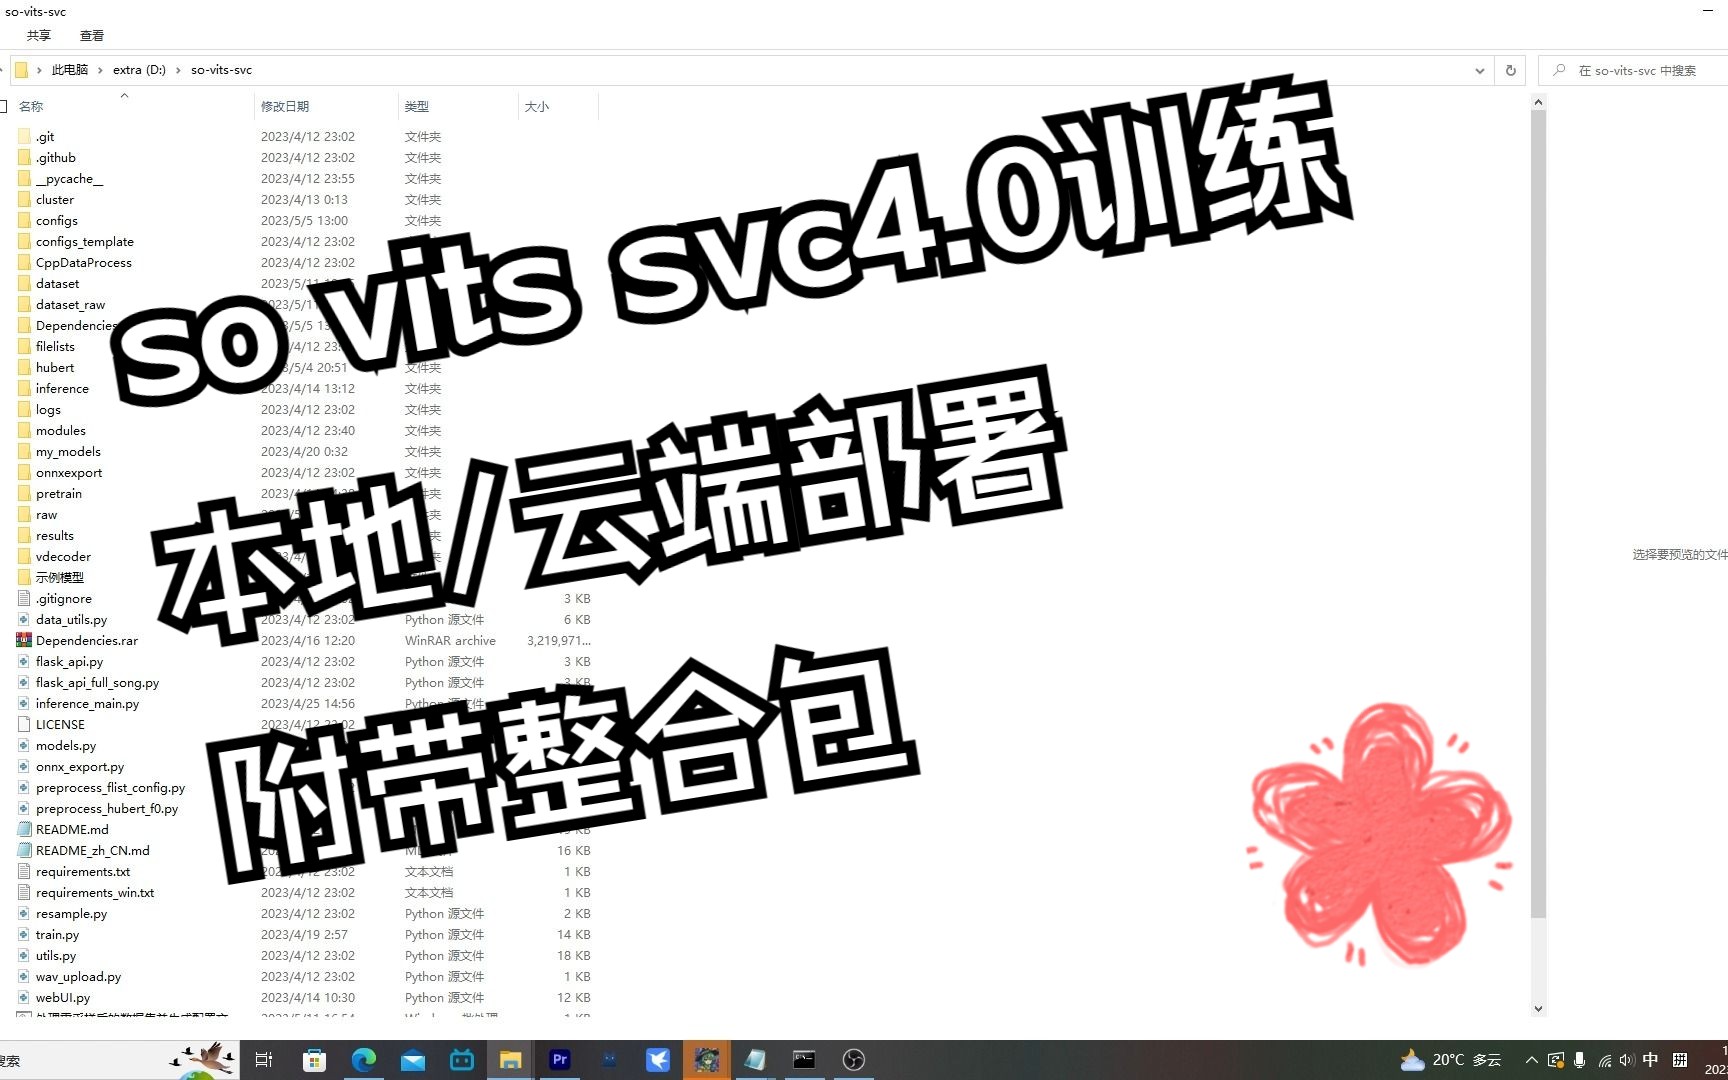Expand the address bar history dropdown
Image resolution: width=1728 pixels, height=1080 pixels.
pyautogui.click(x=1480, y=70)
